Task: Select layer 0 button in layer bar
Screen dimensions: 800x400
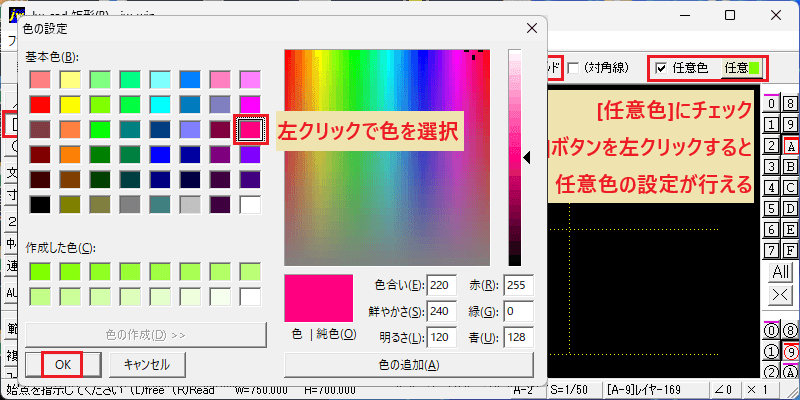Action: pos(771,103)
